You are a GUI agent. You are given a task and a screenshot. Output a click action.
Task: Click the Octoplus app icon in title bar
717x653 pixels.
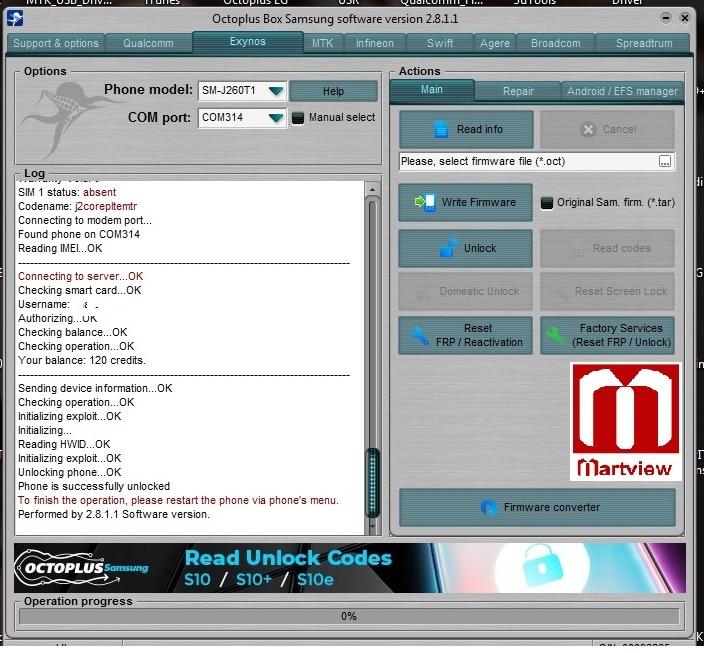click(15, 18)
